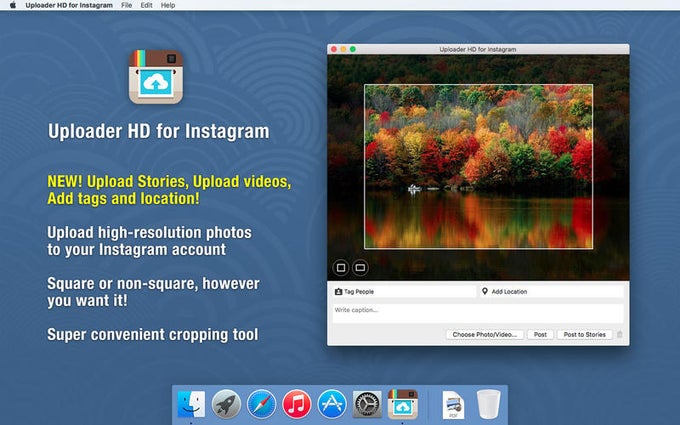Click the Write caption text field
This screenshot has width=680, height=425.
point(478,313)
